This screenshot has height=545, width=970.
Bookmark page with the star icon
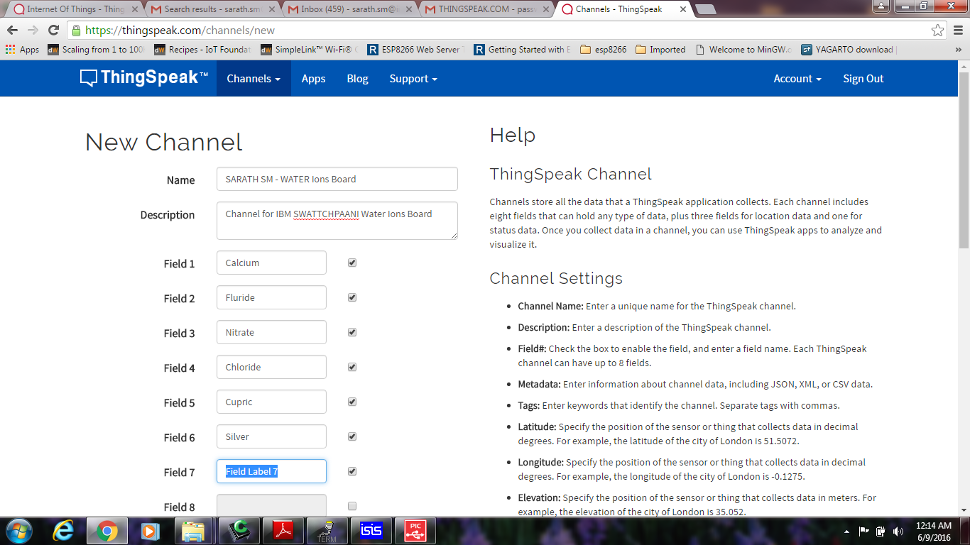(x=937, y=30)
